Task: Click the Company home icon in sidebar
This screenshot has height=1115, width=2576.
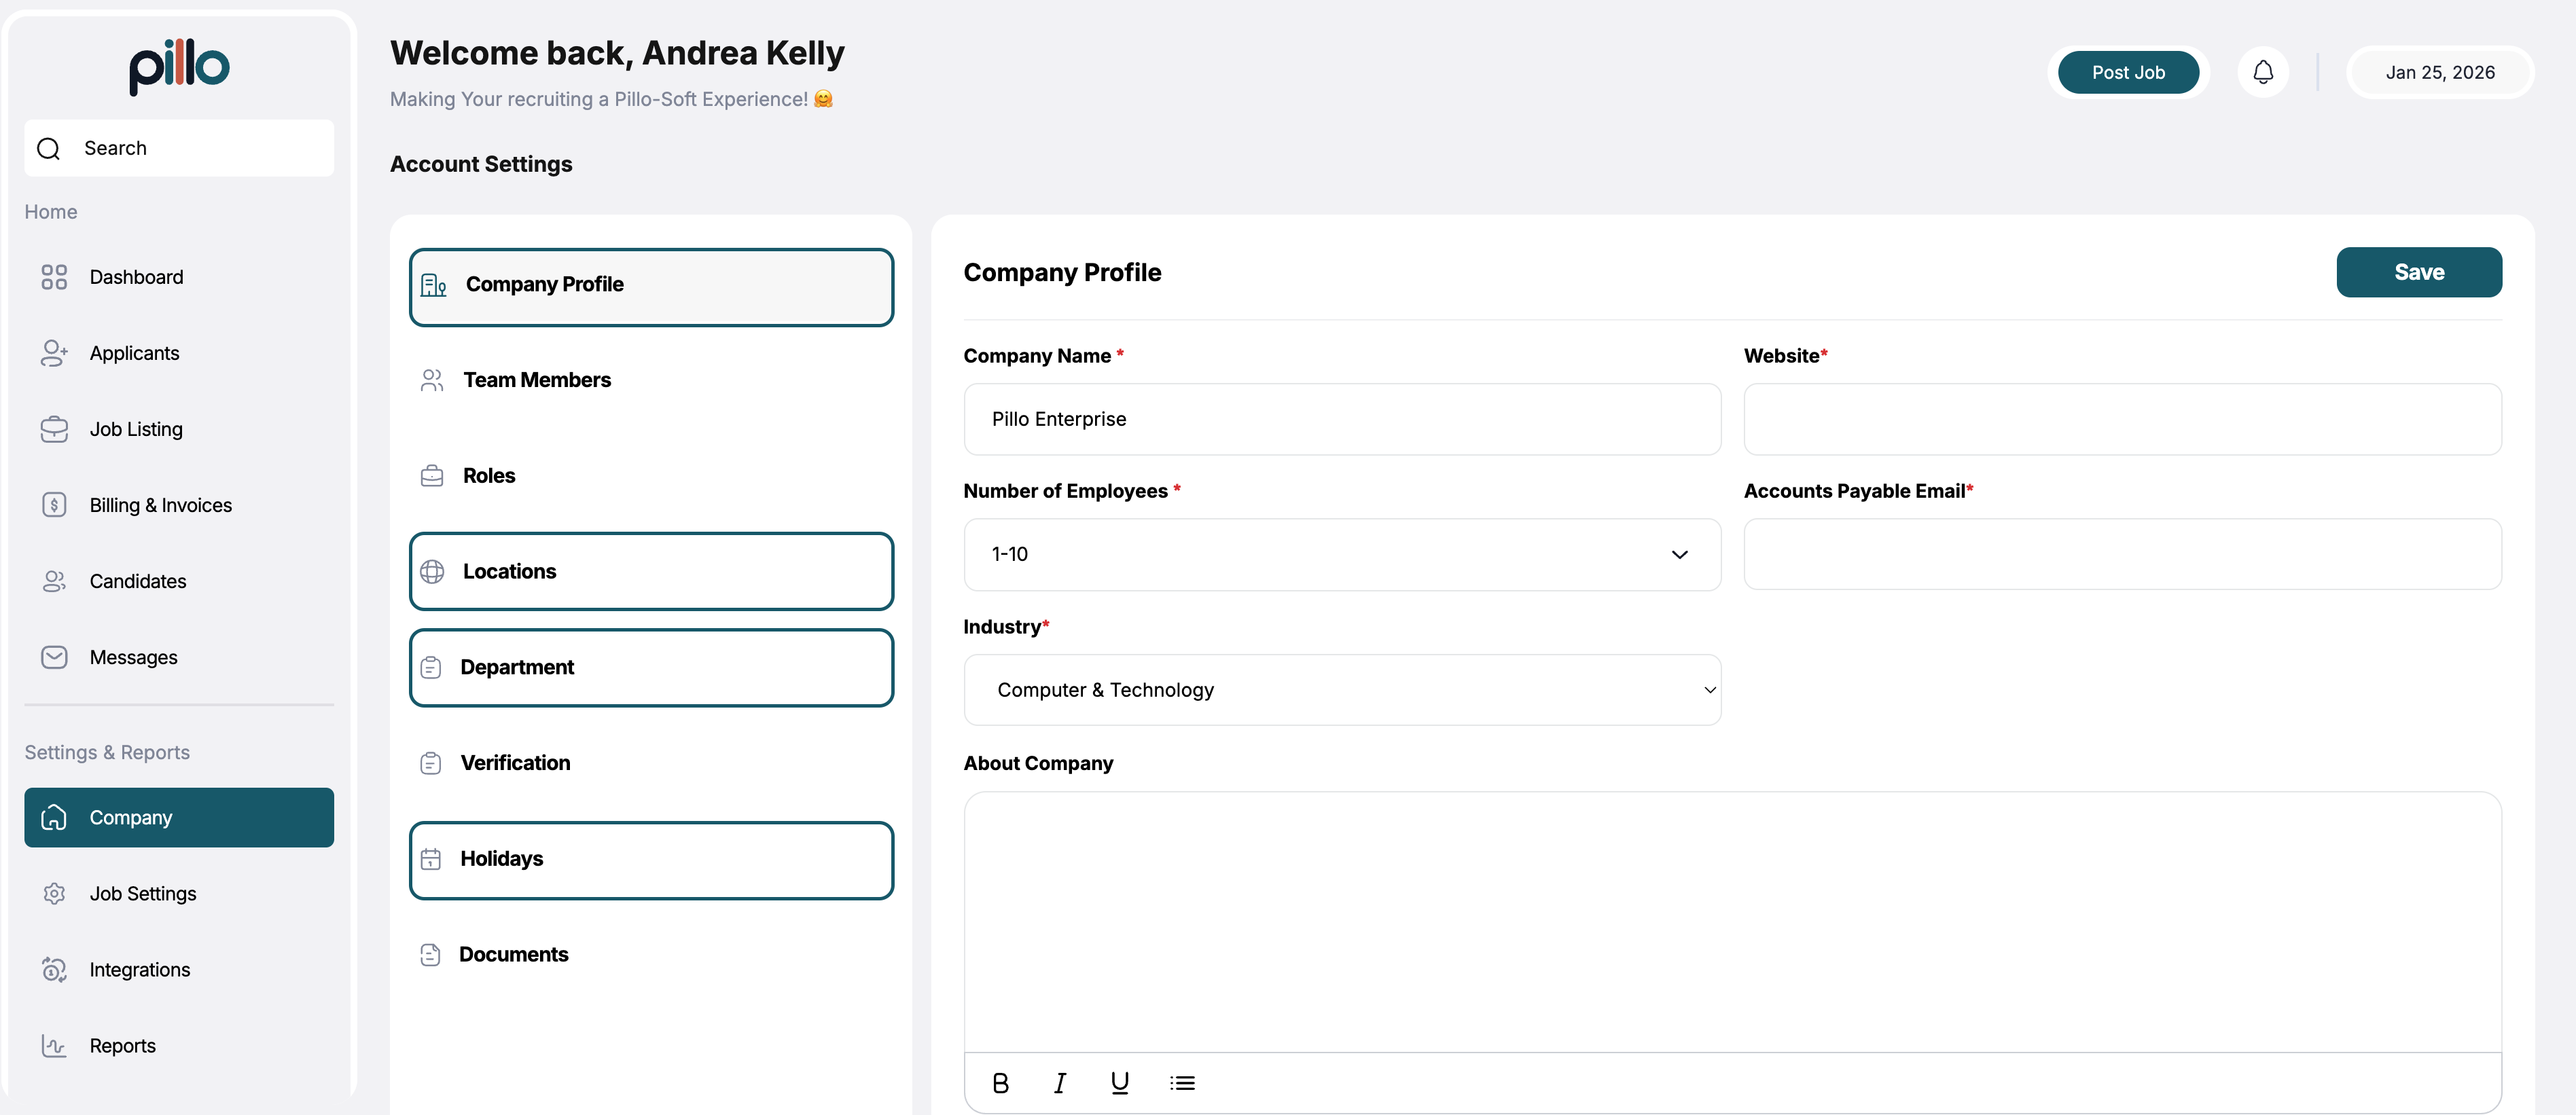Action: point(54,817)
